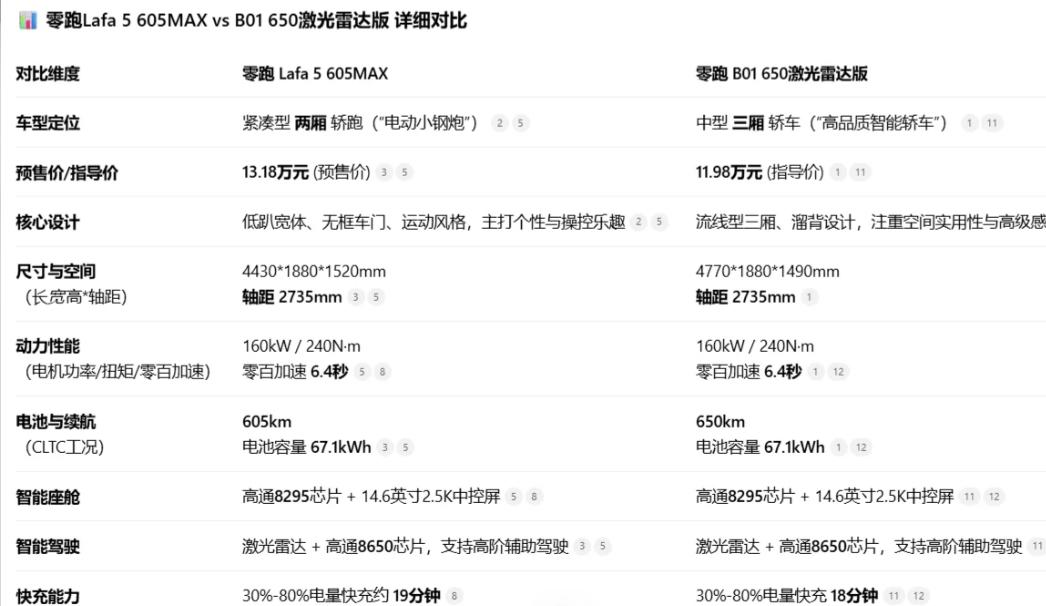Click the "4770*1880*1490mm" dimension text

[768, 272]
